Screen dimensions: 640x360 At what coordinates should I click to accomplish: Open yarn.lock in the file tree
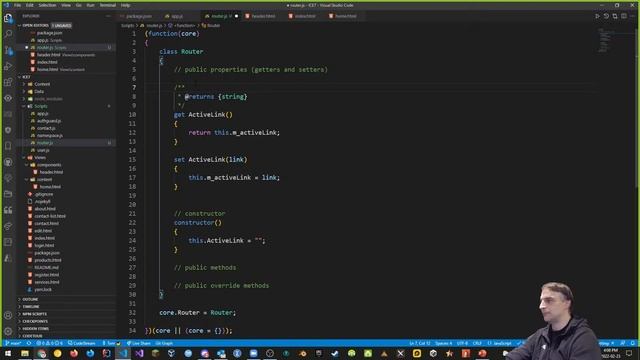tap(43, 290)
